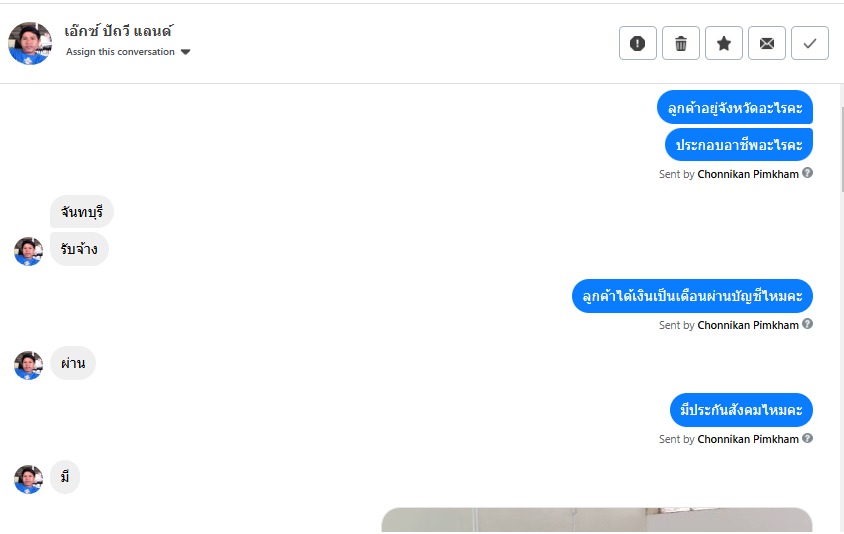Click the spam report exclamation icon

(x=637, y=43)
